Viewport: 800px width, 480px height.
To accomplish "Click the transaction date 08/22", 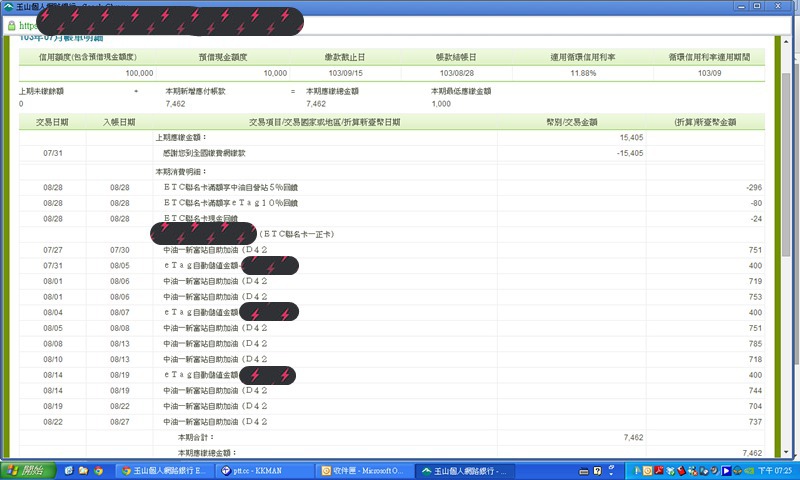I will click(x=53, y=422).
